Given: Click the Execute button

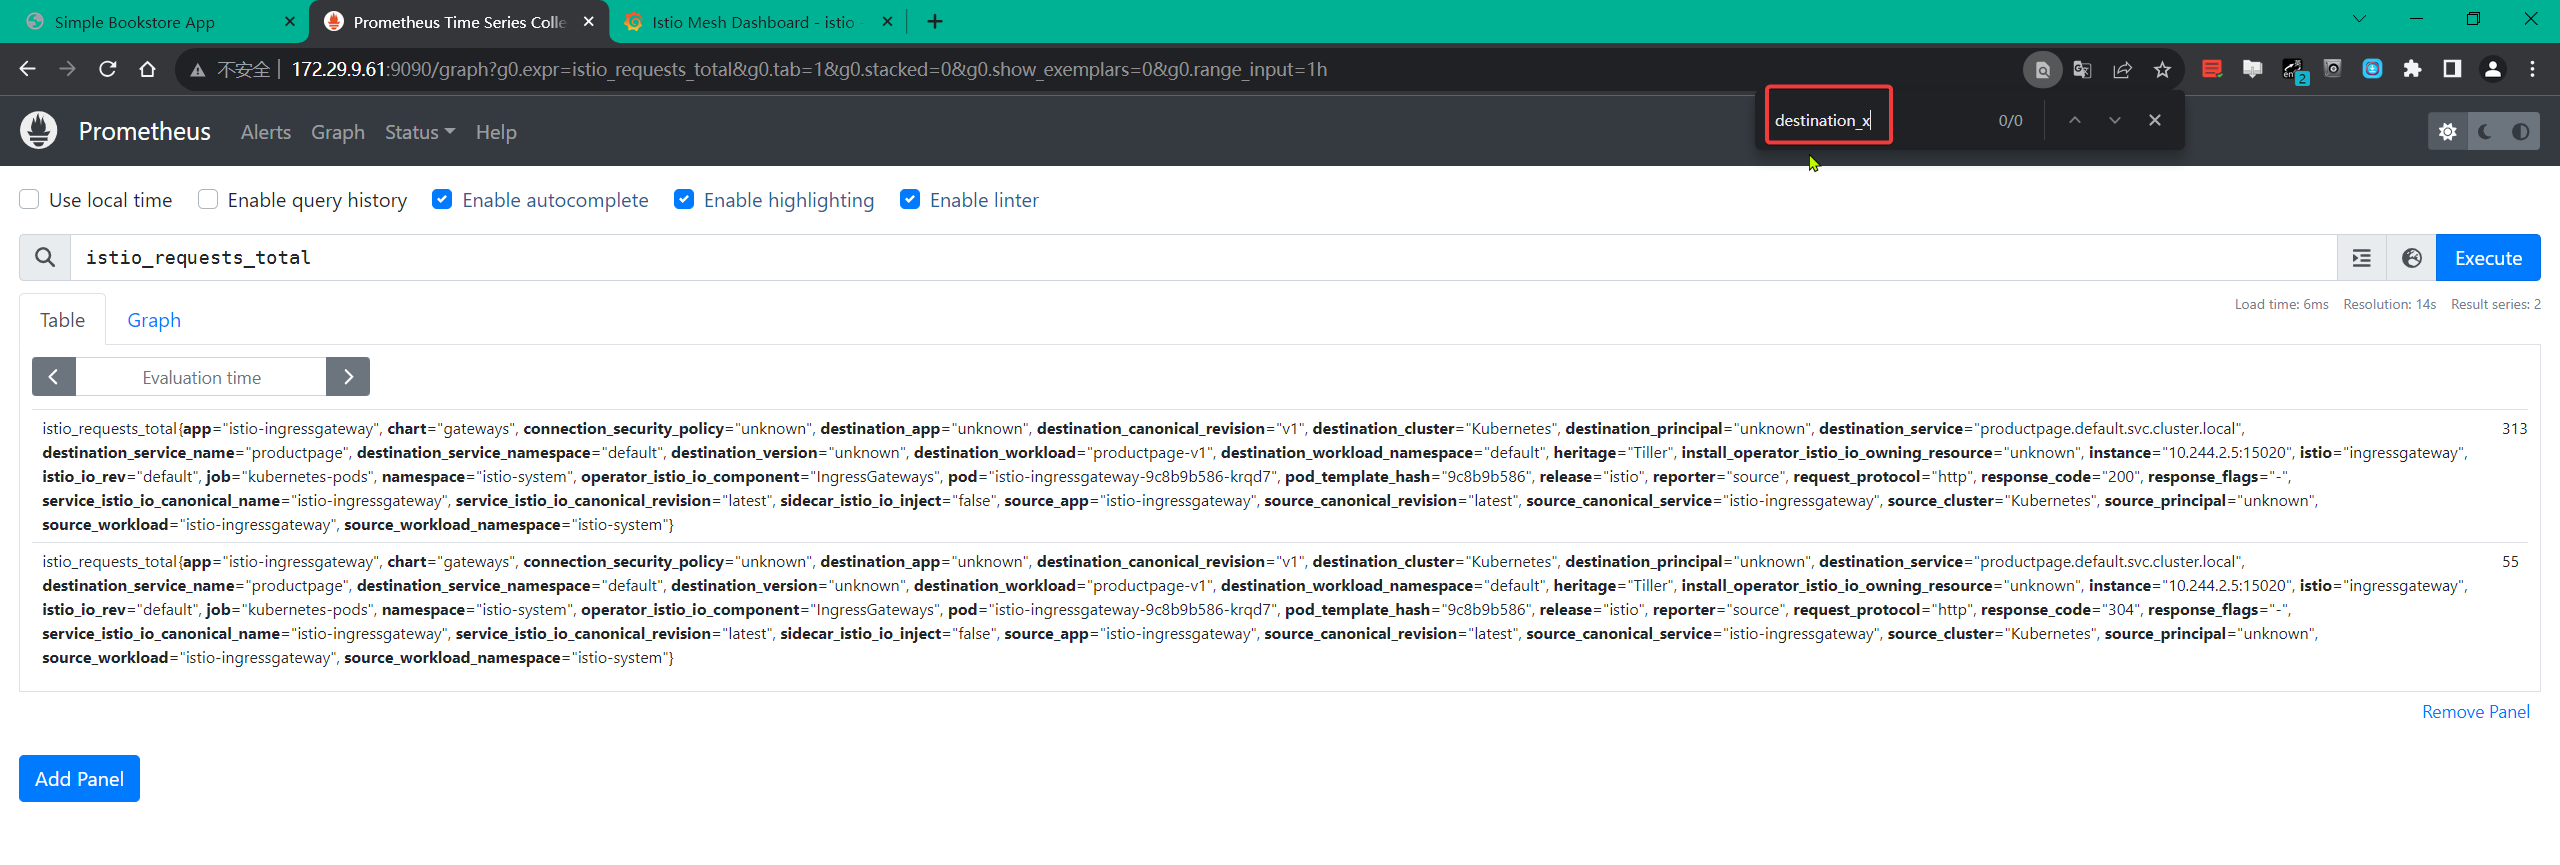Looking at the screenshot, I should [2488, 258].
